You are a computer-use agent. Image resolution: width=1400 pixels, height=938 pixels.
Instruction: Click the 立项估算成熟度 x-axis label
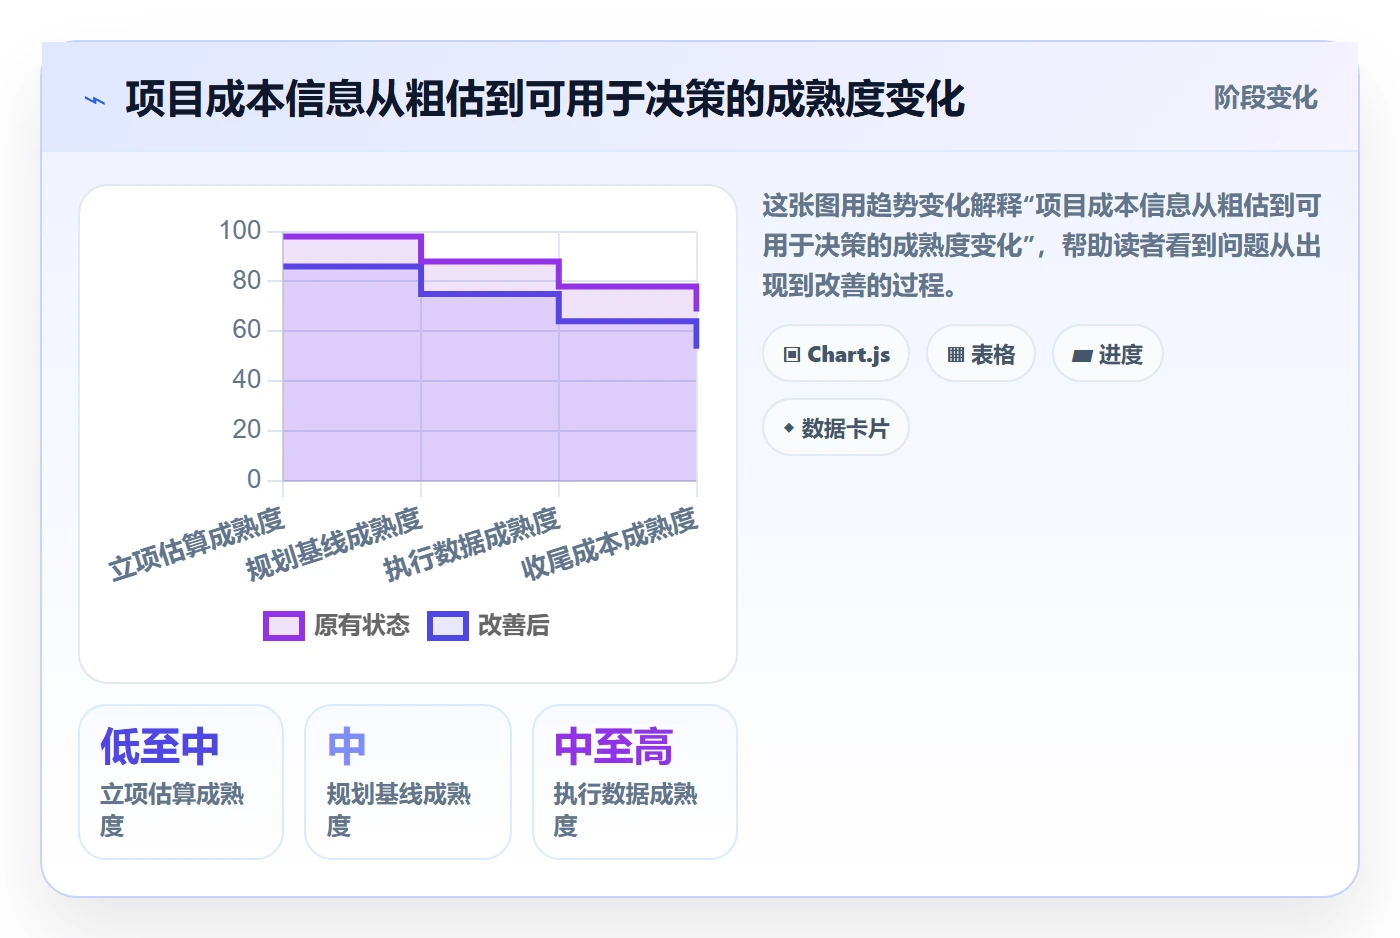(197, 544)
